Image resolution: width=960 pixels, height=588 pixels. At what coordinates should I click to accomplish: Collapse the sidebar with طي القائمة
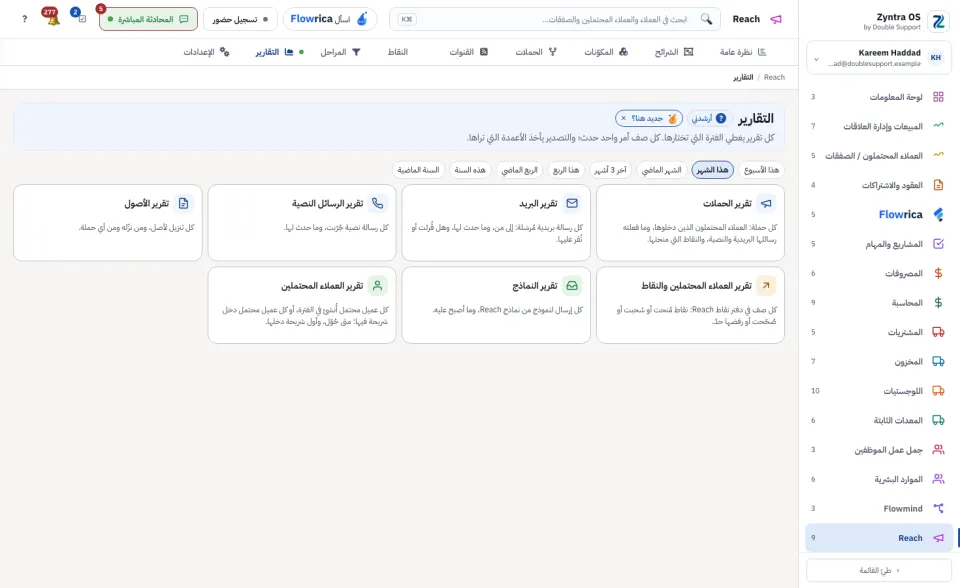pos(879,570)
